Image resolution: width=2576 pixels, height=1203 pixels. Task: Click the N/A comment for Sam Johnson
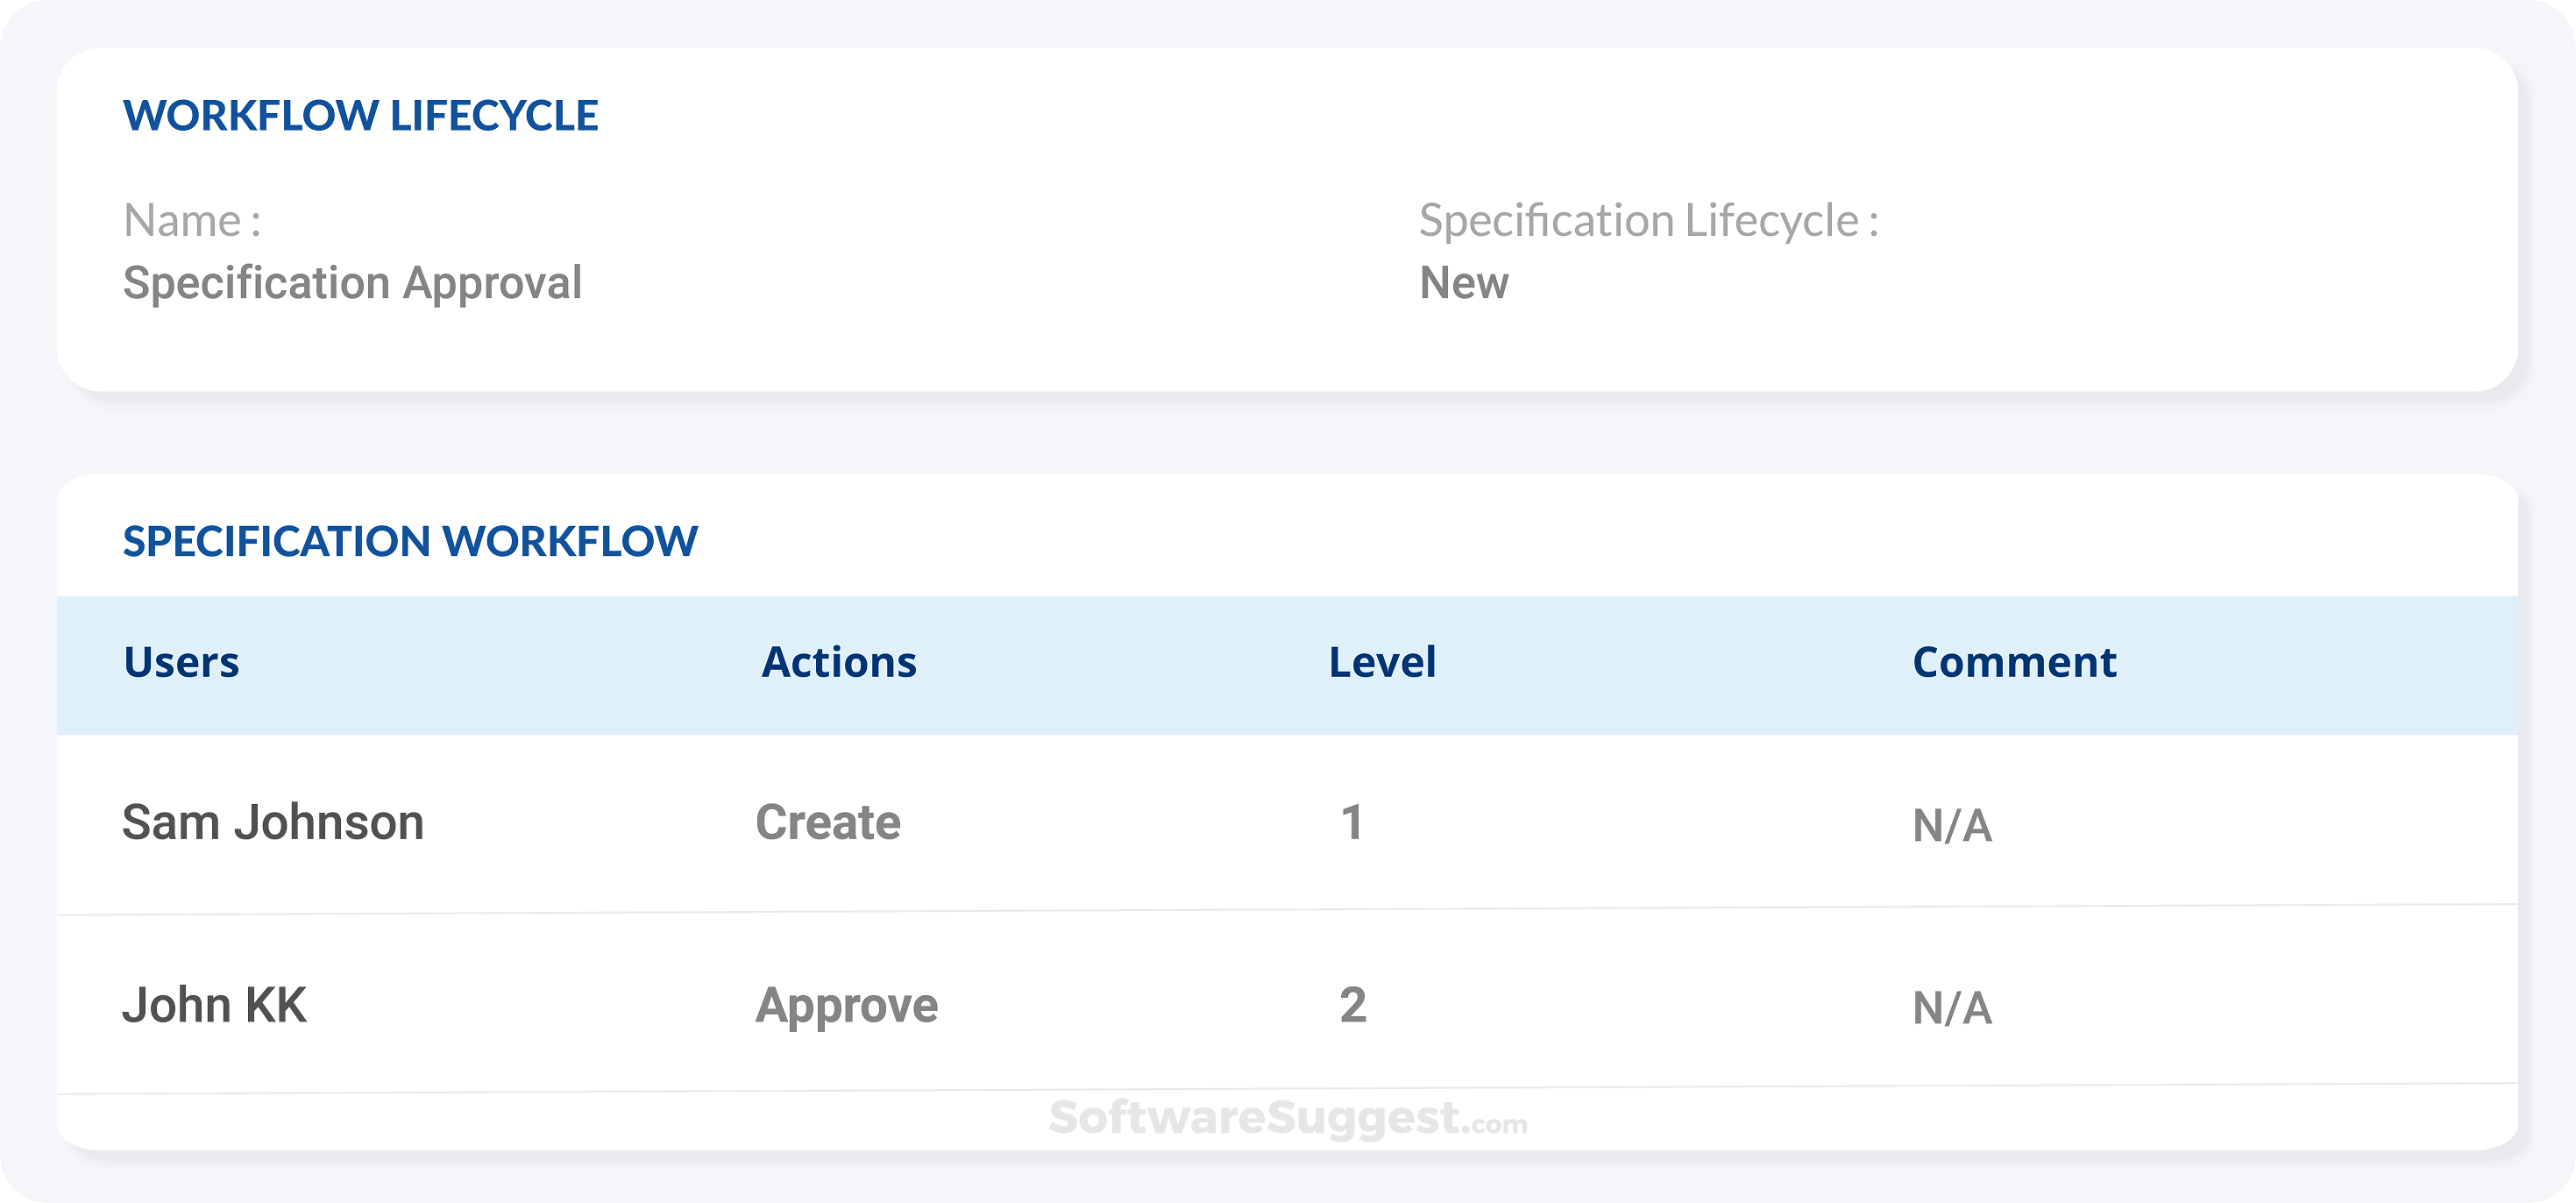pyautogui.click(x=1950, y=822)
